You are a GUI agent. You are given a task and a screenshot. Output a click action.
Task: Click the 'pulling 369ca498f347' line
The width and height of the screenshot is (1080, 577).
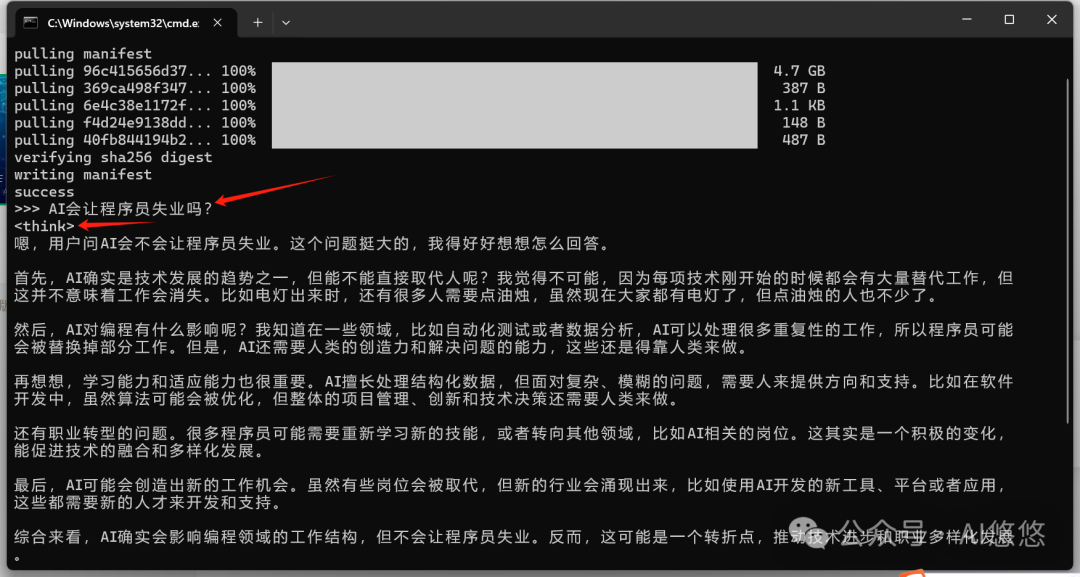click(x=419, y=88)
